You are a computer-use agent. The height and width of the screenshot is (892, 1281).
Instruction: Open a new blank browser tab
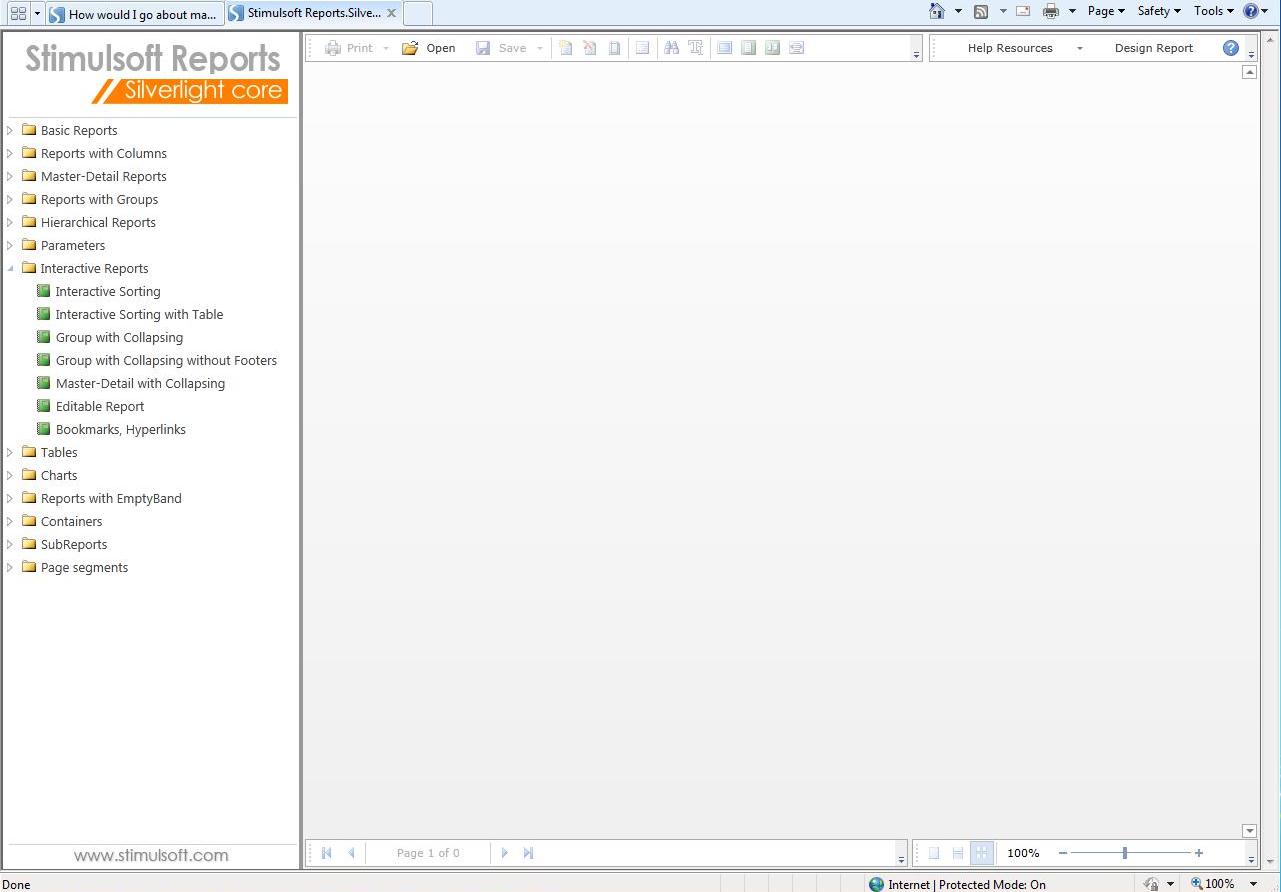coord(418,14)
